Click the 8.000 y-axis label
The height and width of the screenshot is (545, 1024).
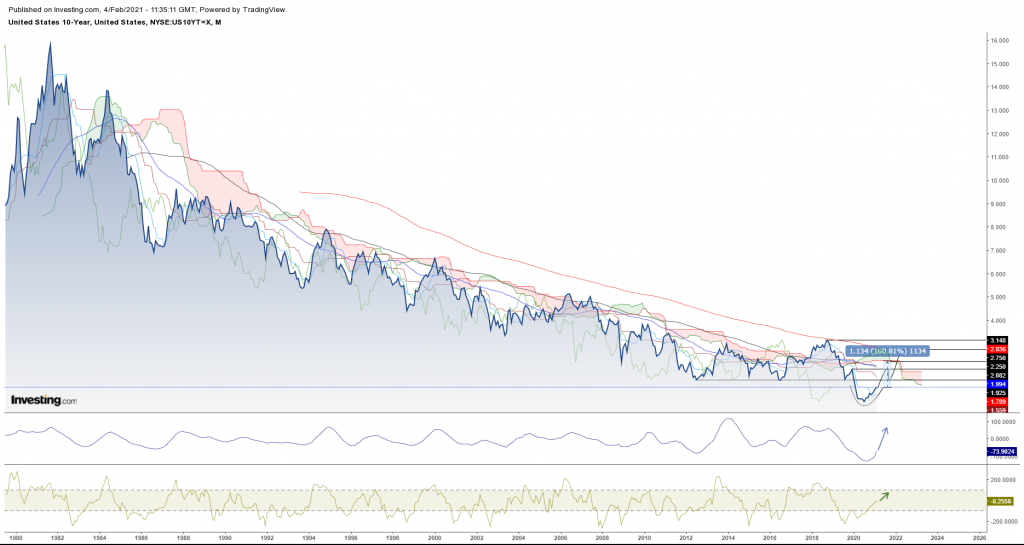pos(998,227)
